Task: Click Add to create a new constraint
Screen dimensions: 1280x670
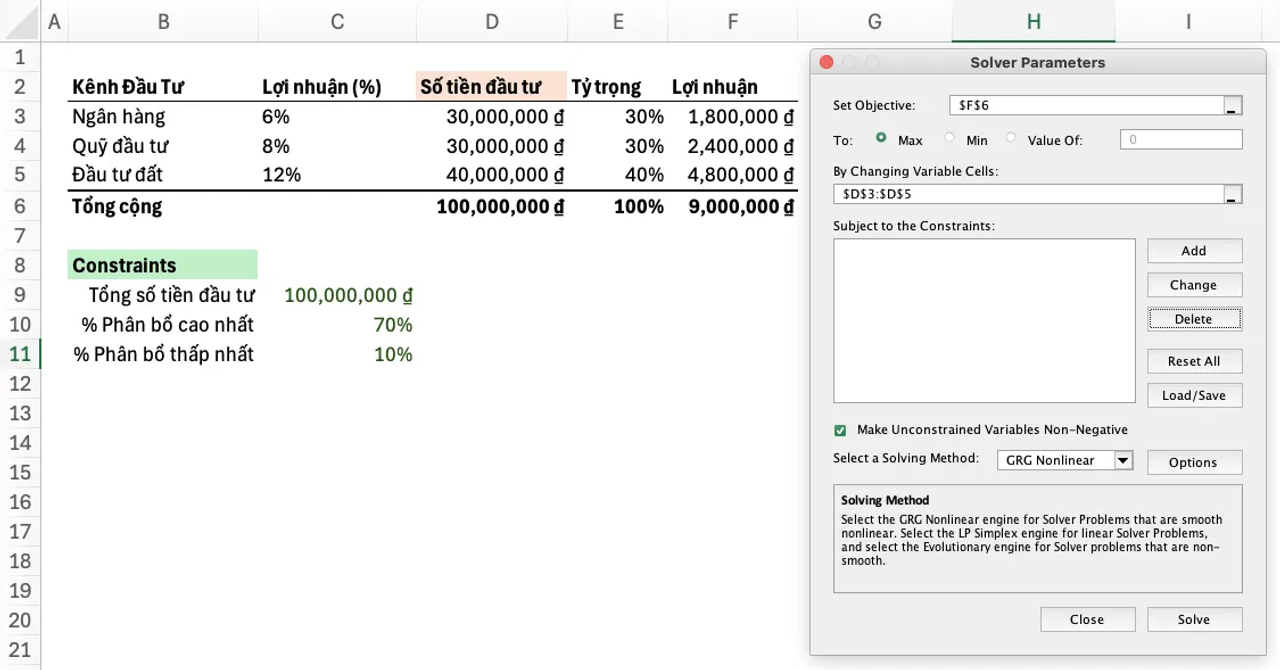Action: pos(1194,250)
